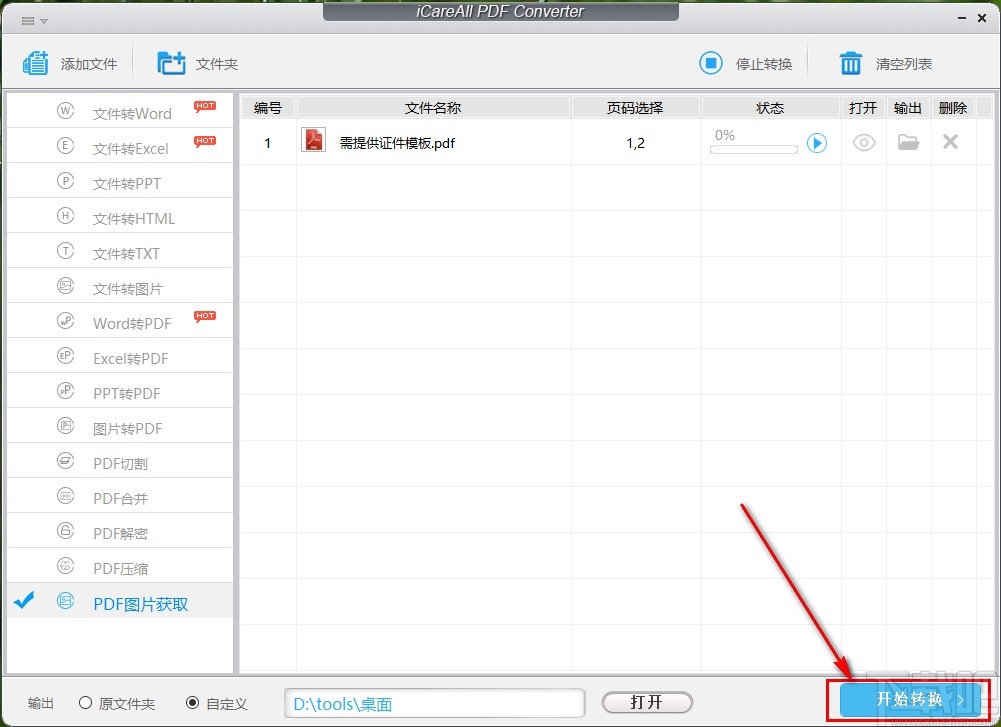Open the PDF解密 (decrypt) function
This screenshot has height=727, width=1001.
[x=120, y=531]
